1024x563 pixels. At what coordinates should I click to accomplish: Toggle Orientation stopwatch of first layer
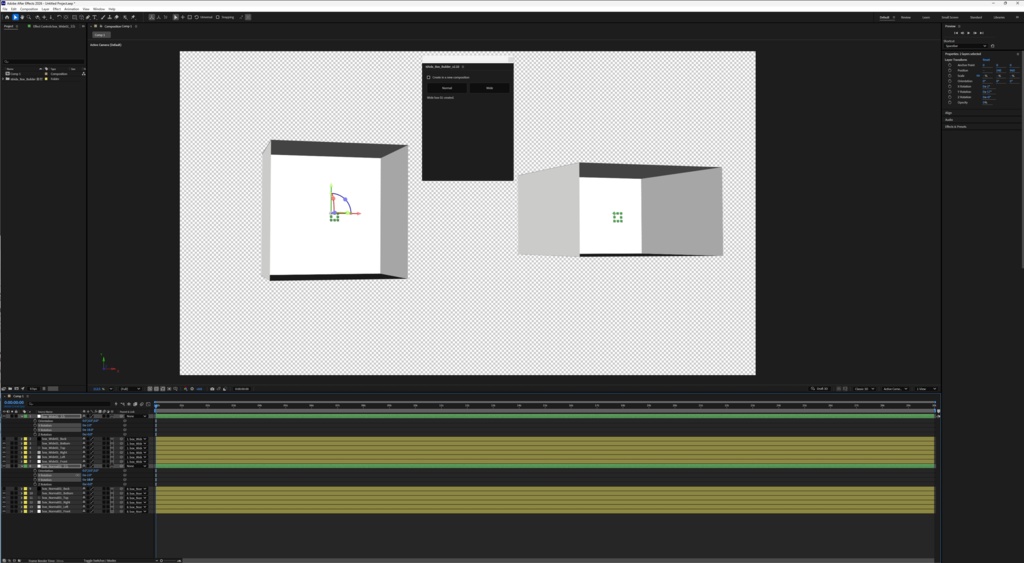(35, 421)
